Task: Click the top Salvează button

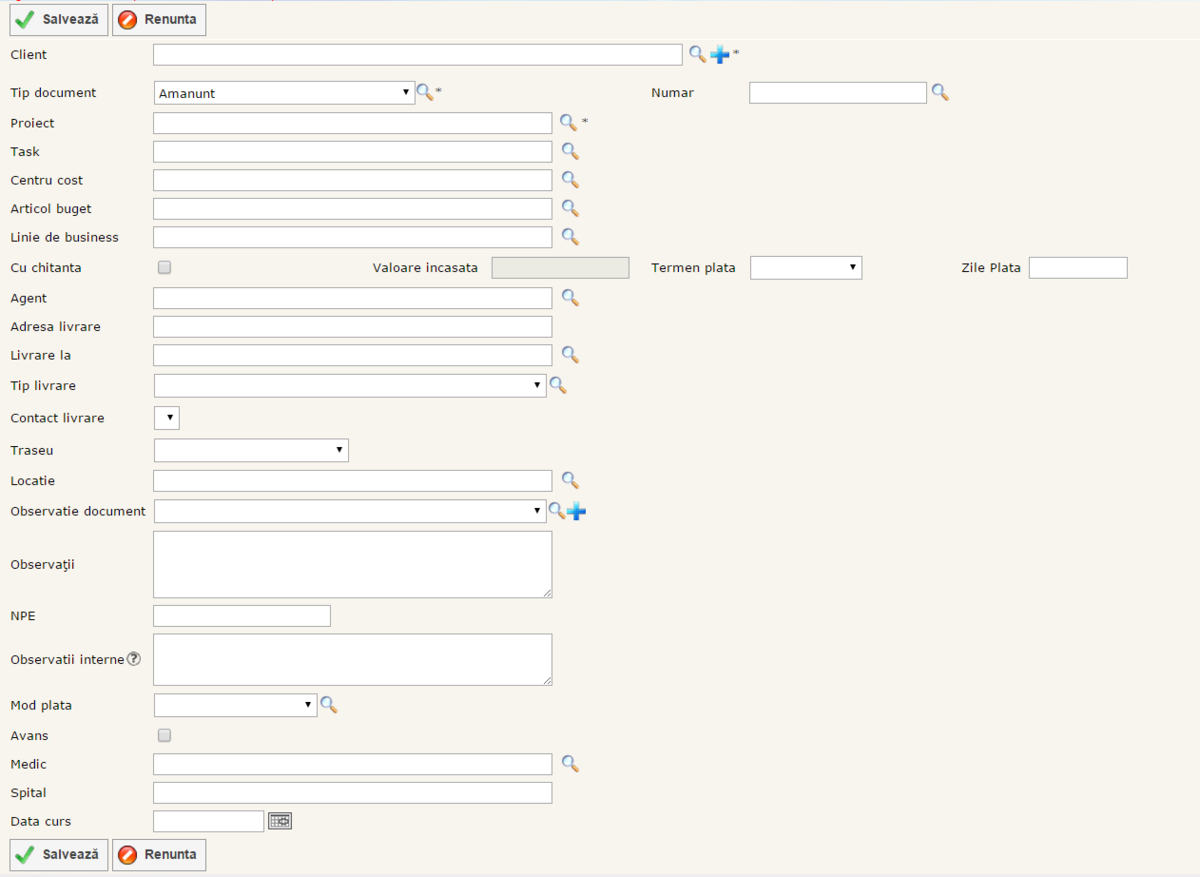Action: tap(58, 19)
